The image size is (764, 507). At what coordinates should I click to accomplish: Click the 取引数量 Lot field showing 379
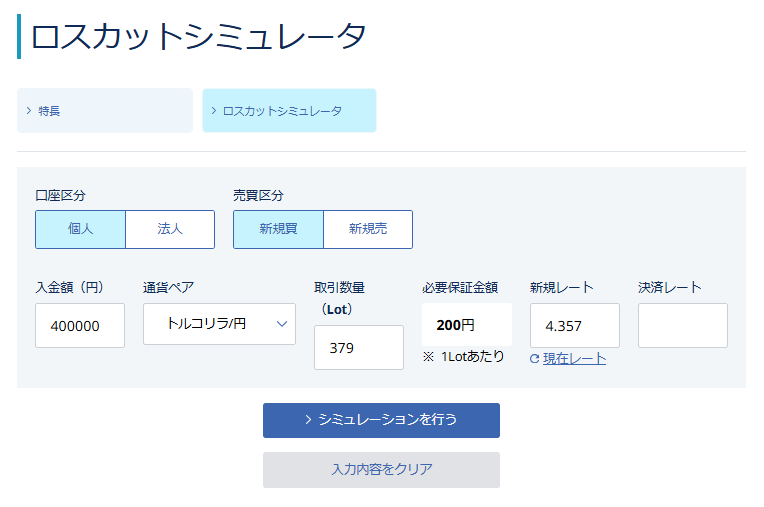click(359, 348)
